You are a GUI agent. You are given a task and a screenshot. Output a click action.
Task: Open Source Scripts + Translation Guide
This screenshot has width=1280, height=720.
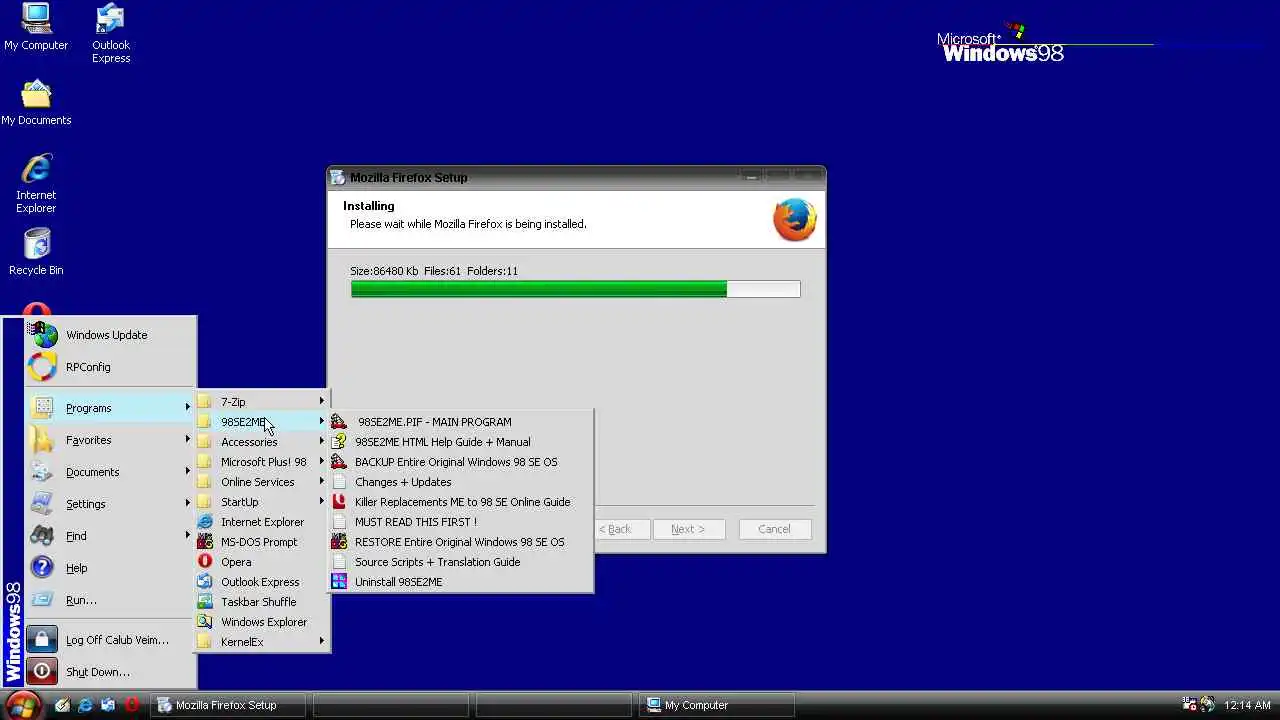(461, 562)
